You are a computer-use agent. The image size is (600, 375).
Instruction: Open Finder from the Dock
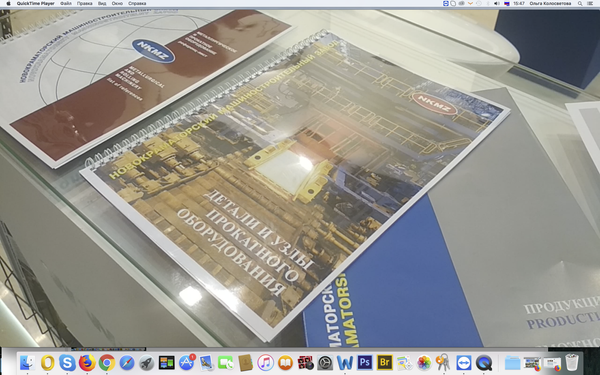28,362
